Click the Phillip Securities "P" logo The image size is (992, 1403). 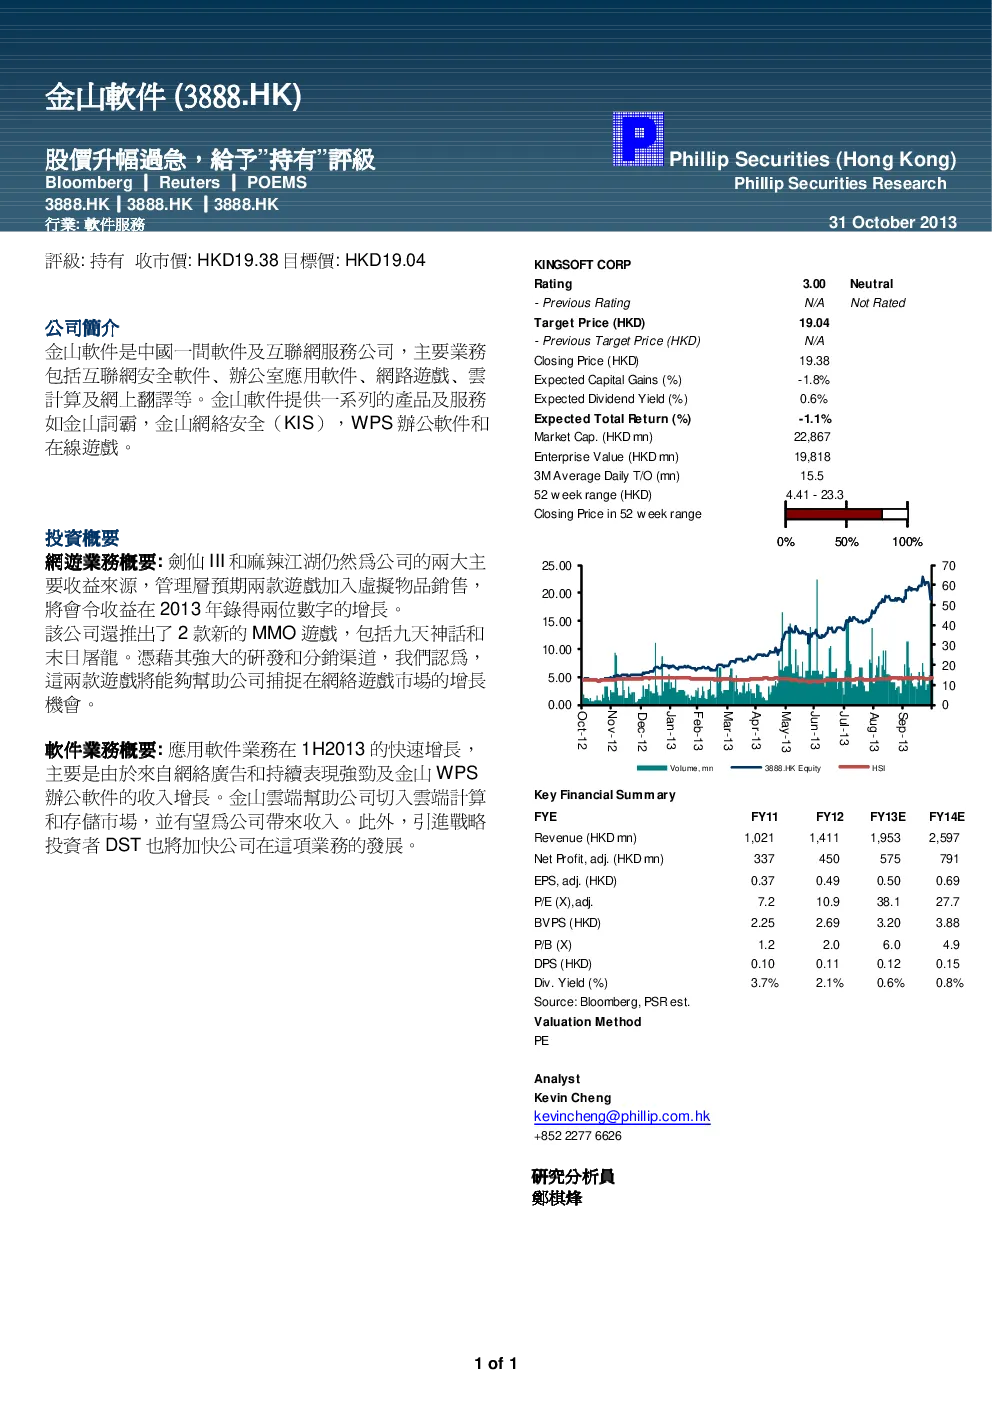pos(638,139)
